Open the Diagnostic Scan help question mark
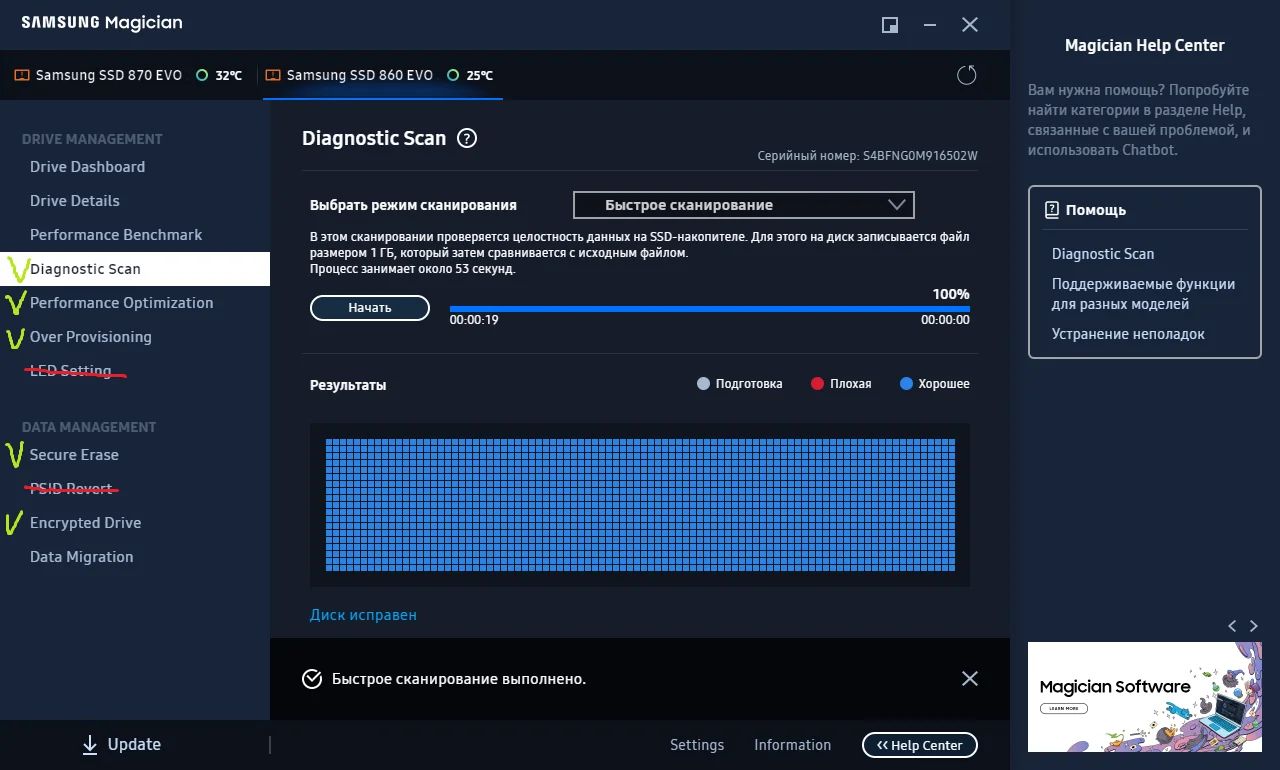1280x770 pixels. [x=467, y=139]
